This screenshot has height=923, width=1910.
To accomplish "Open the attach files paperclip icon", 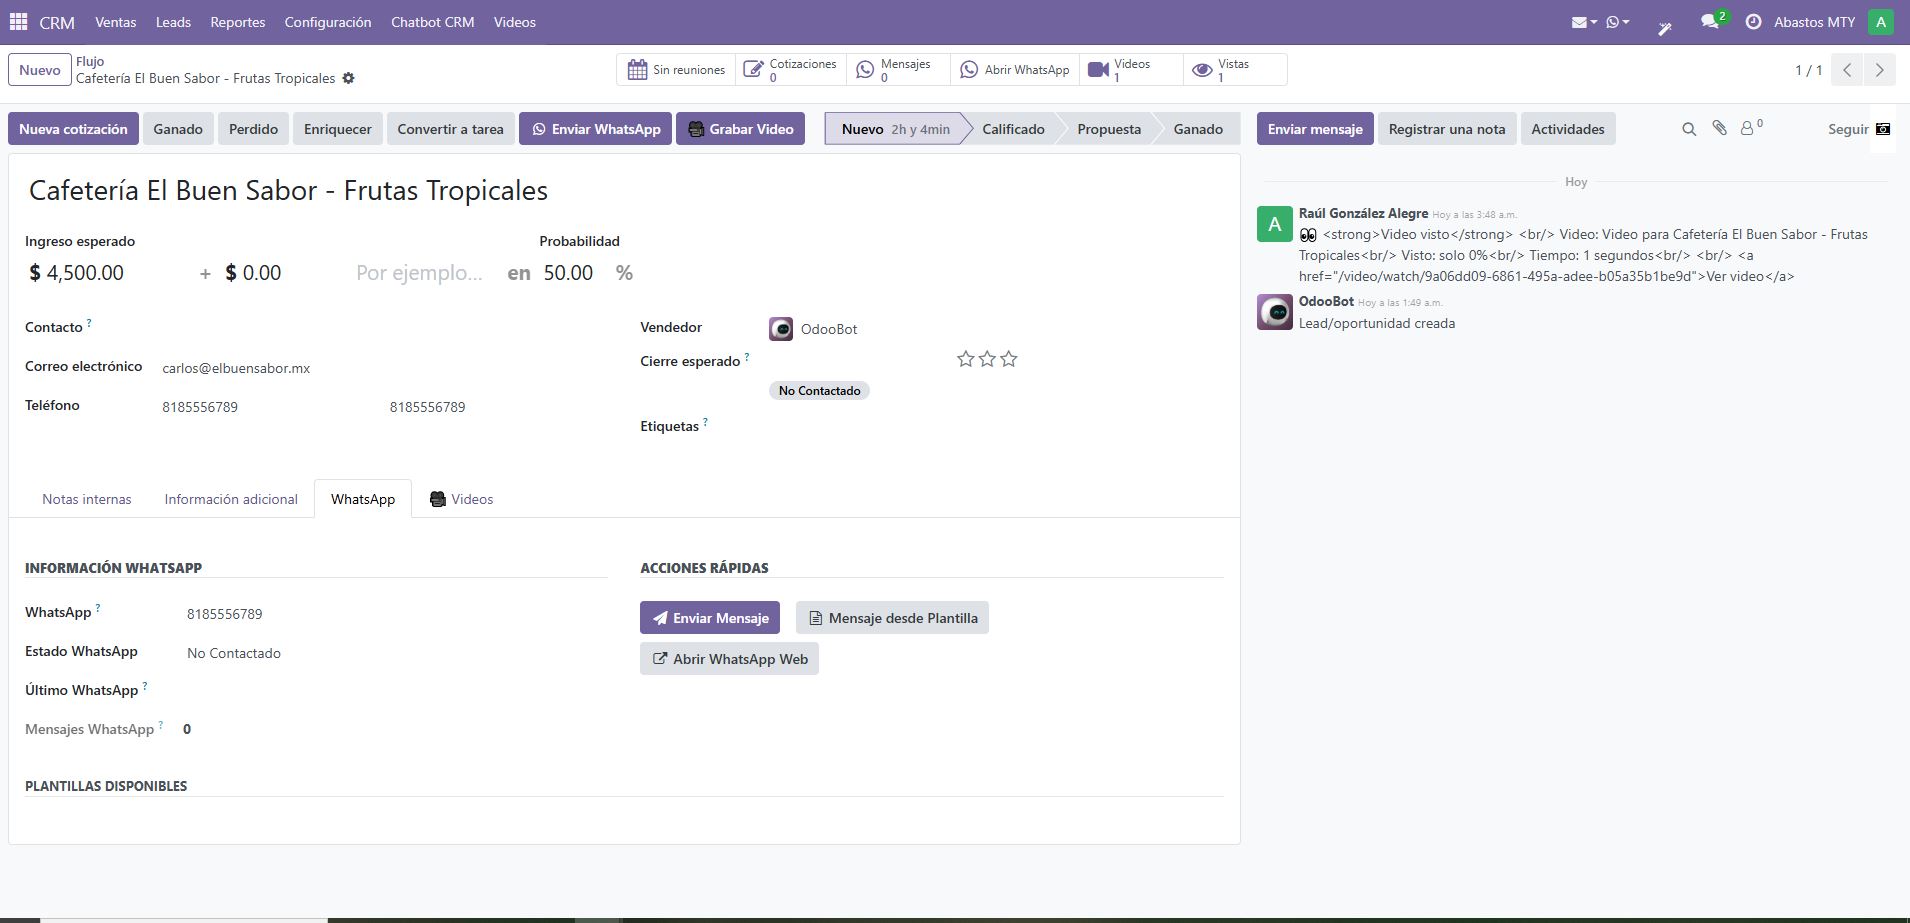I will tap(1718, 128).
